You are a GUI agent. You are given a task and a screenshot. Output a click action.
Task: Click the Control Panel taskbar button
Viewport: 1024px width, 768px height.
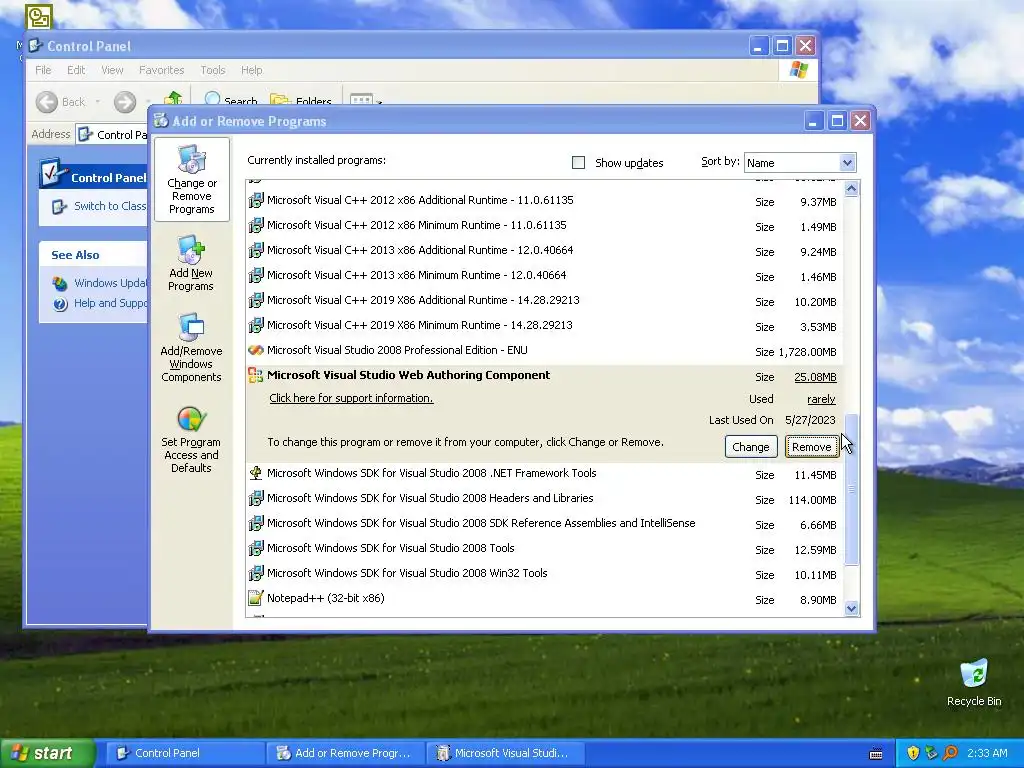tap(184, 753)
